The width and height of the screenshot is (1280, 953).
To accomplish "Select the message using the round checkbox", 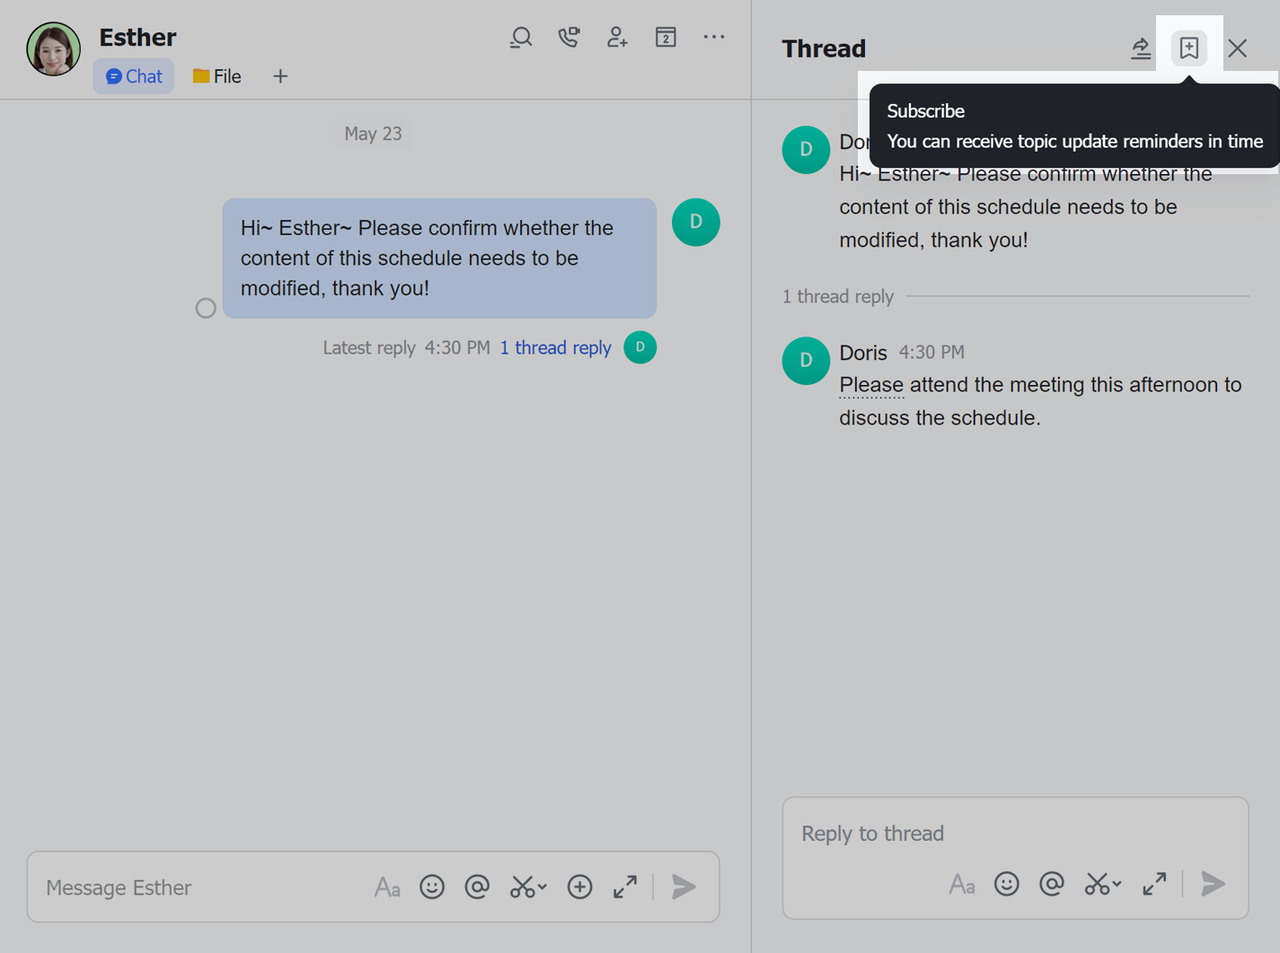I will (206, 308).
